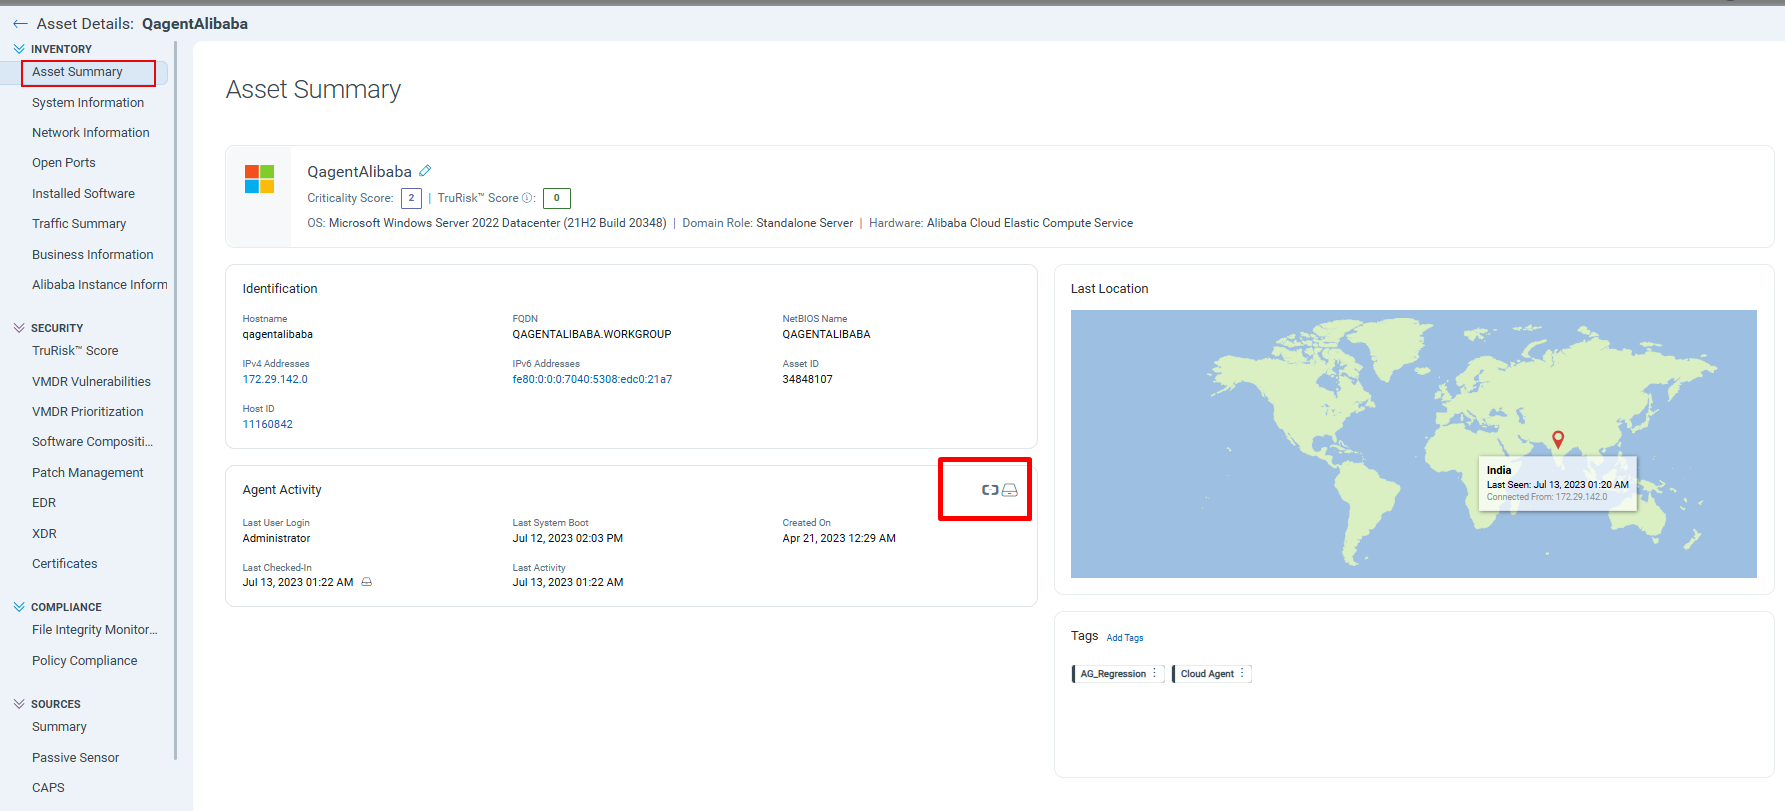Open XDR section
This screenshot has width=1785, height=811.
click(44, 534)
